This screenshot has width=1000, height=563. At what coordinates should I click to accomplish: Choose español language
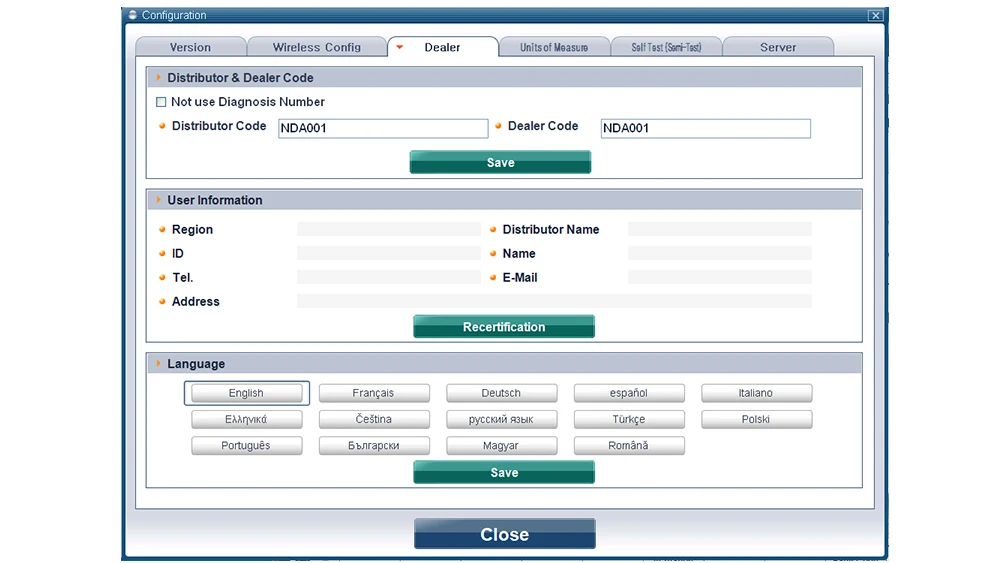coord(629,393)
